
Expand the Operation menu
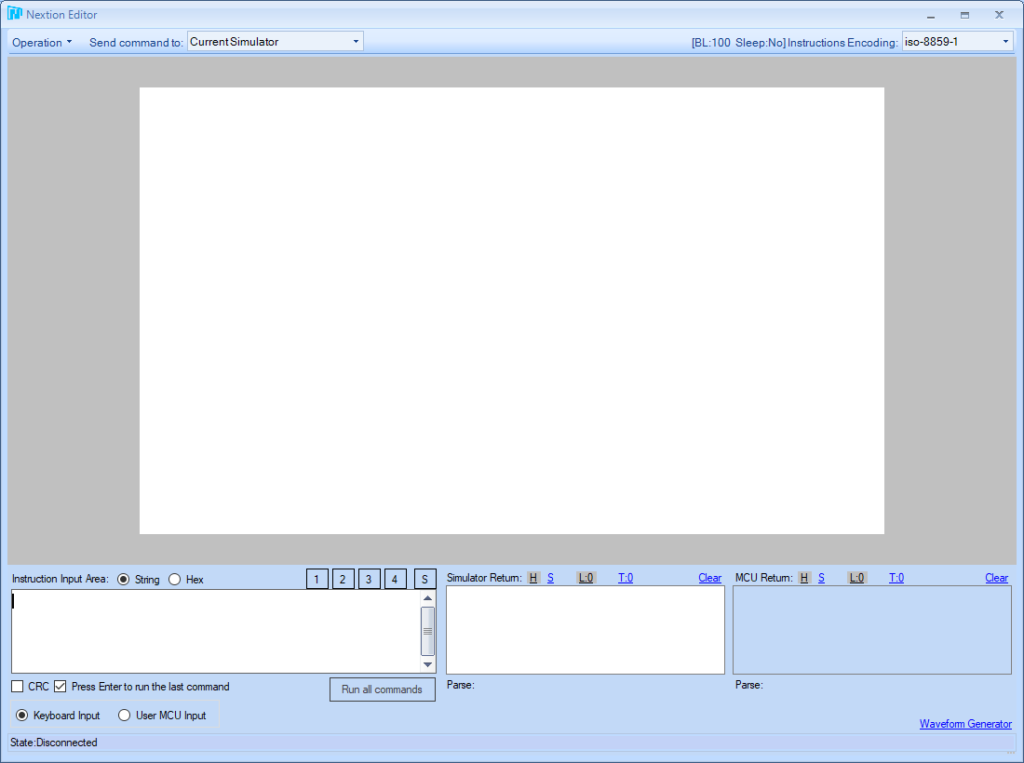click(x=40, y=42)
